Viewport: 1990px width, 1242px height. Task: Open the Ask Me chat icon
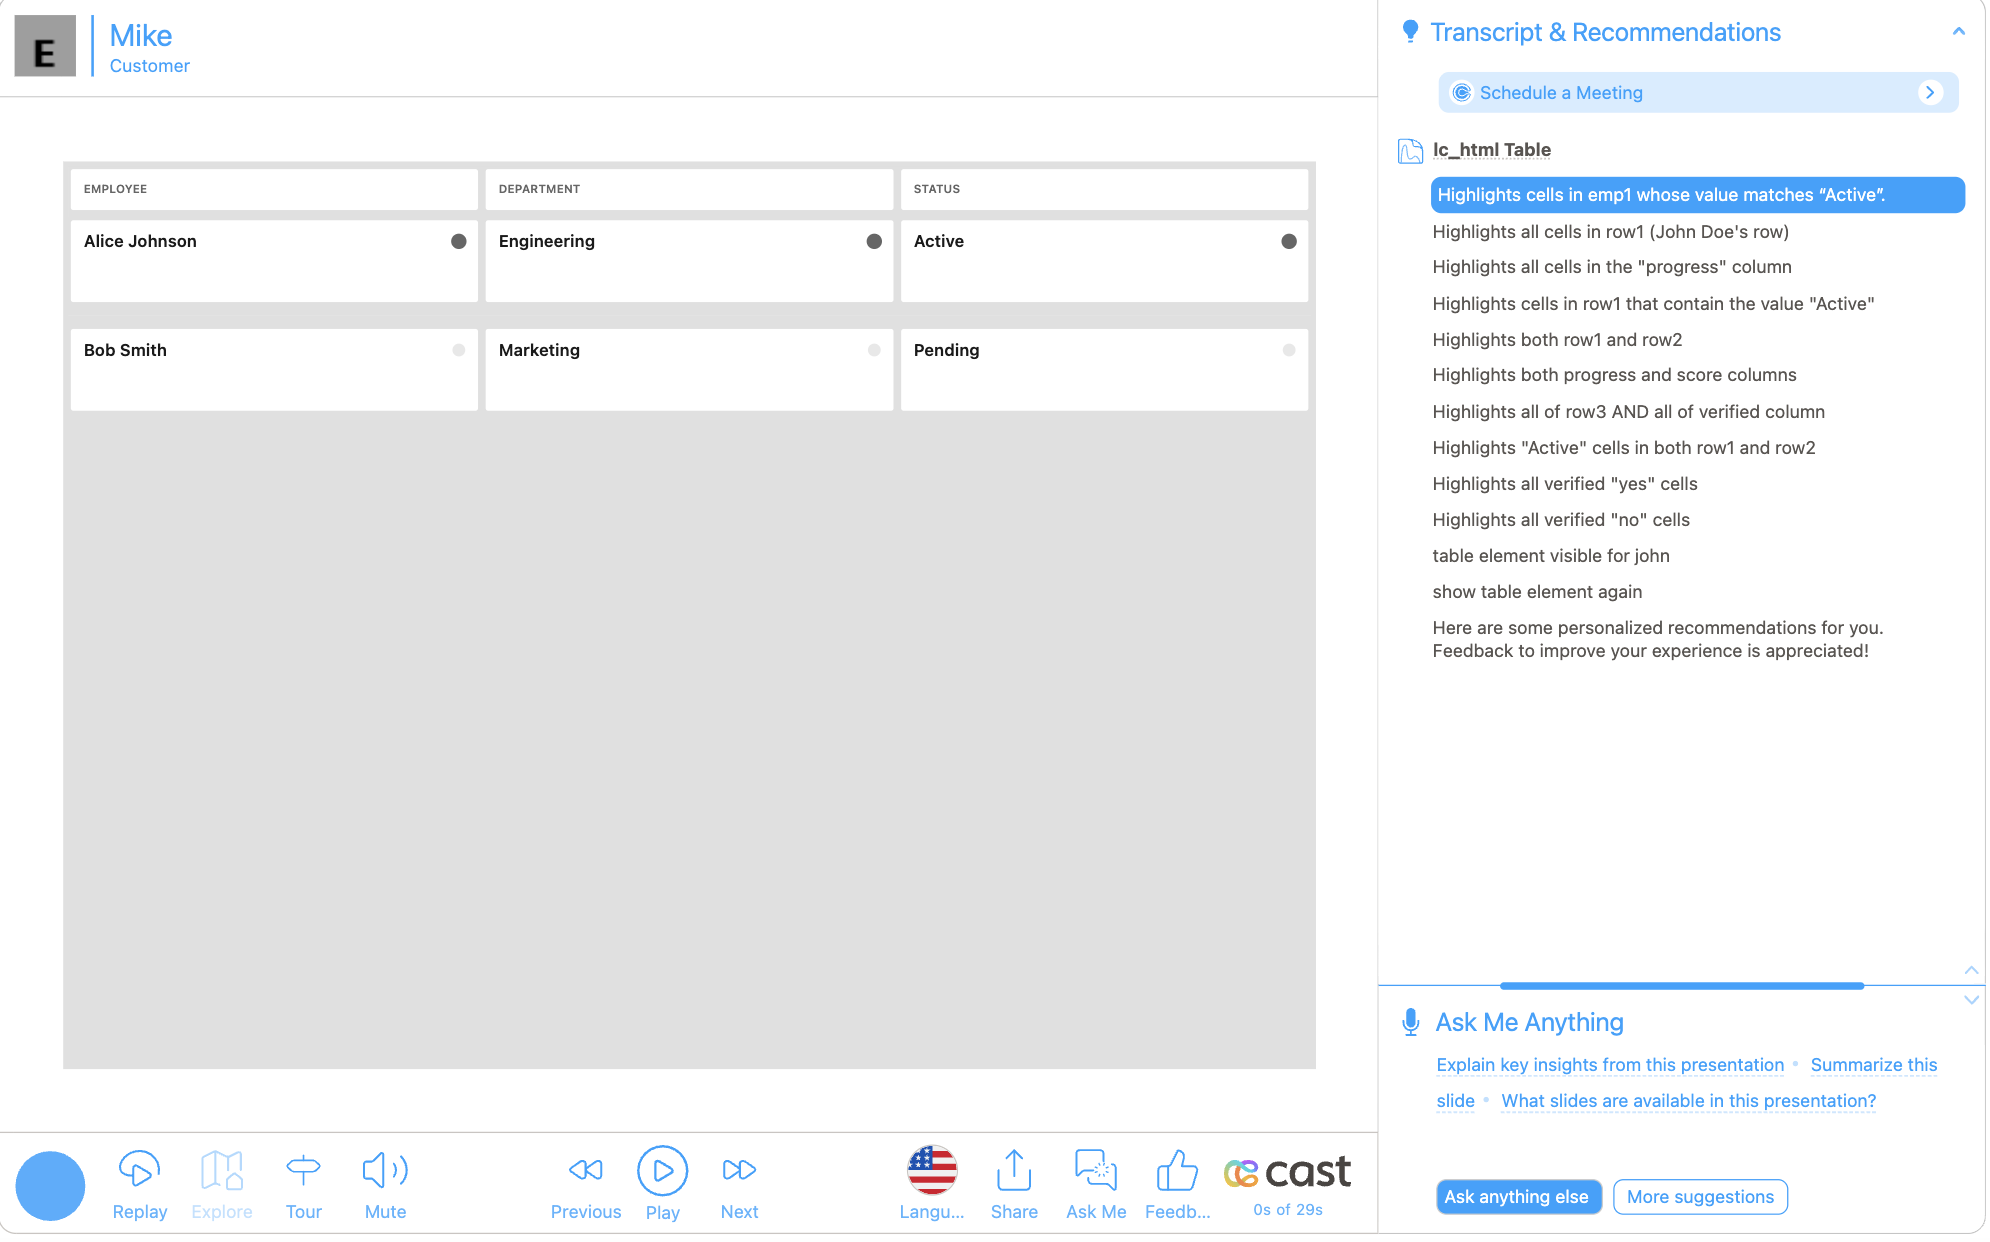[1095, 1169]
